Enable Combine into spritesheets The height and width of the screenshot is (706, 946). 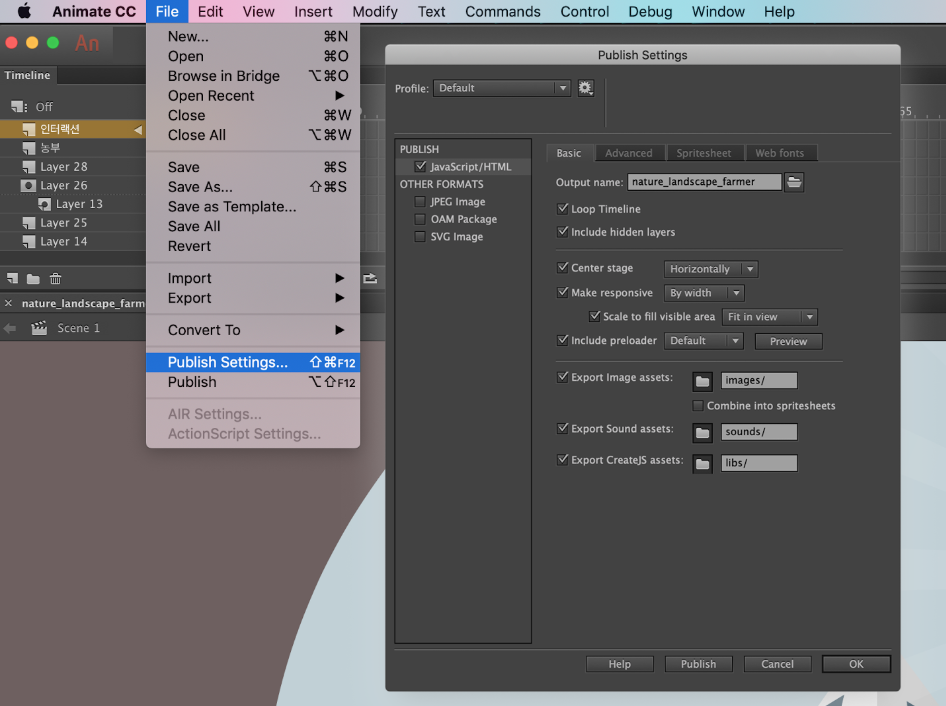coord(698,405)
